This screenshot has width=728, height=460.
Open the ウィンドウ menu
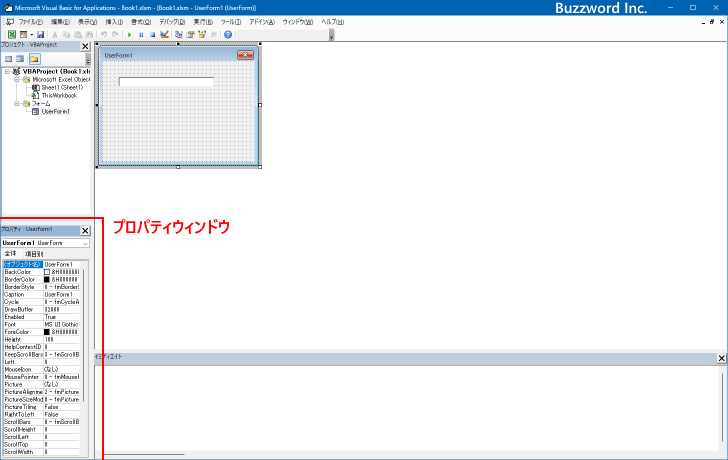click(298, 22)
